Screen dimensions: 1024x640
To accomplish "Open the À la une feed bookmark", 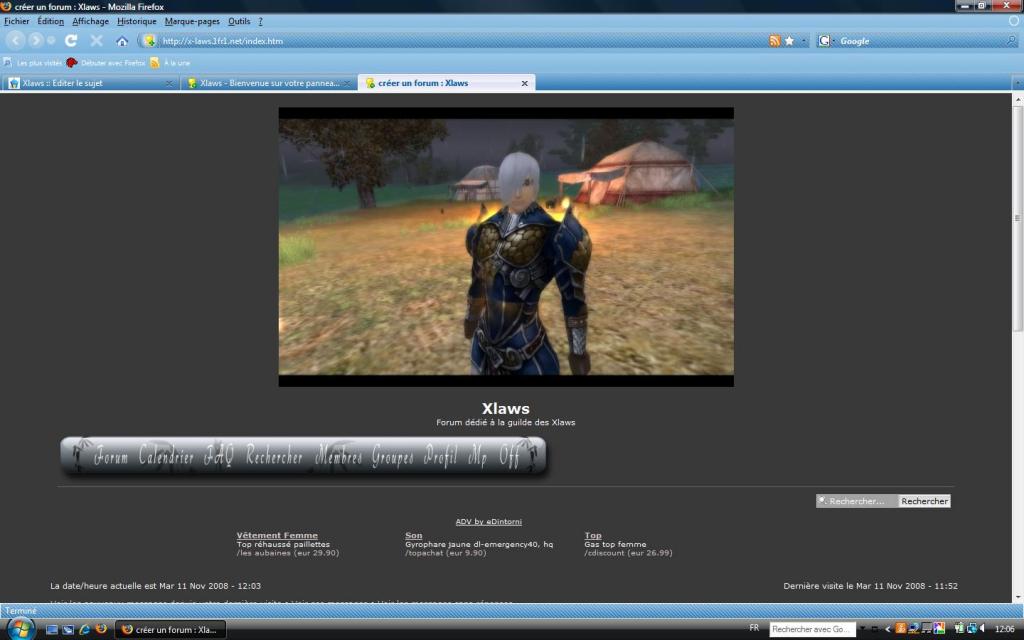I will tap(170, 63).
